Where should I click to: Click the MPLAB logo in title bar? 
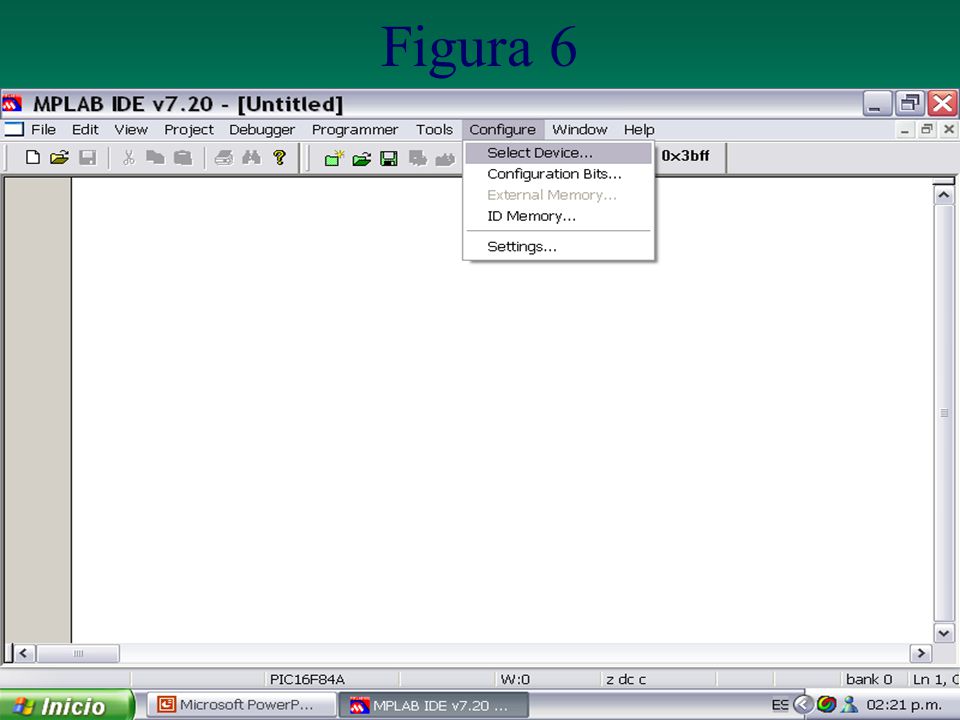[x=12, y=103]
